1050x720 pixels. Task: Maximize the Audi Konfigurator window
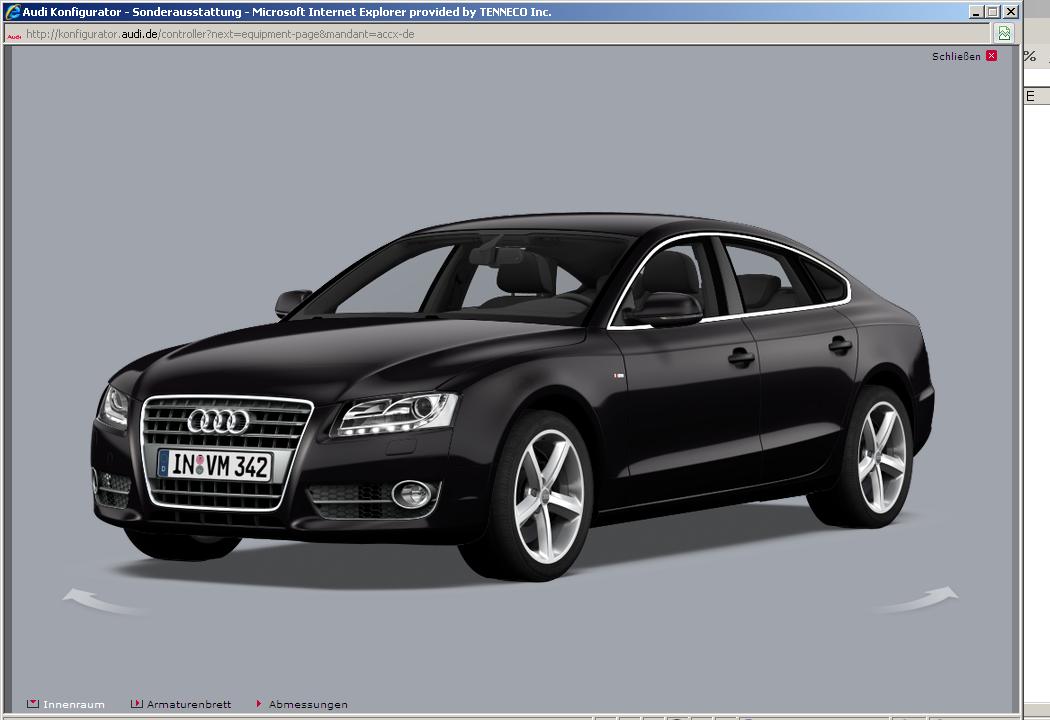[x=992, y=12]
